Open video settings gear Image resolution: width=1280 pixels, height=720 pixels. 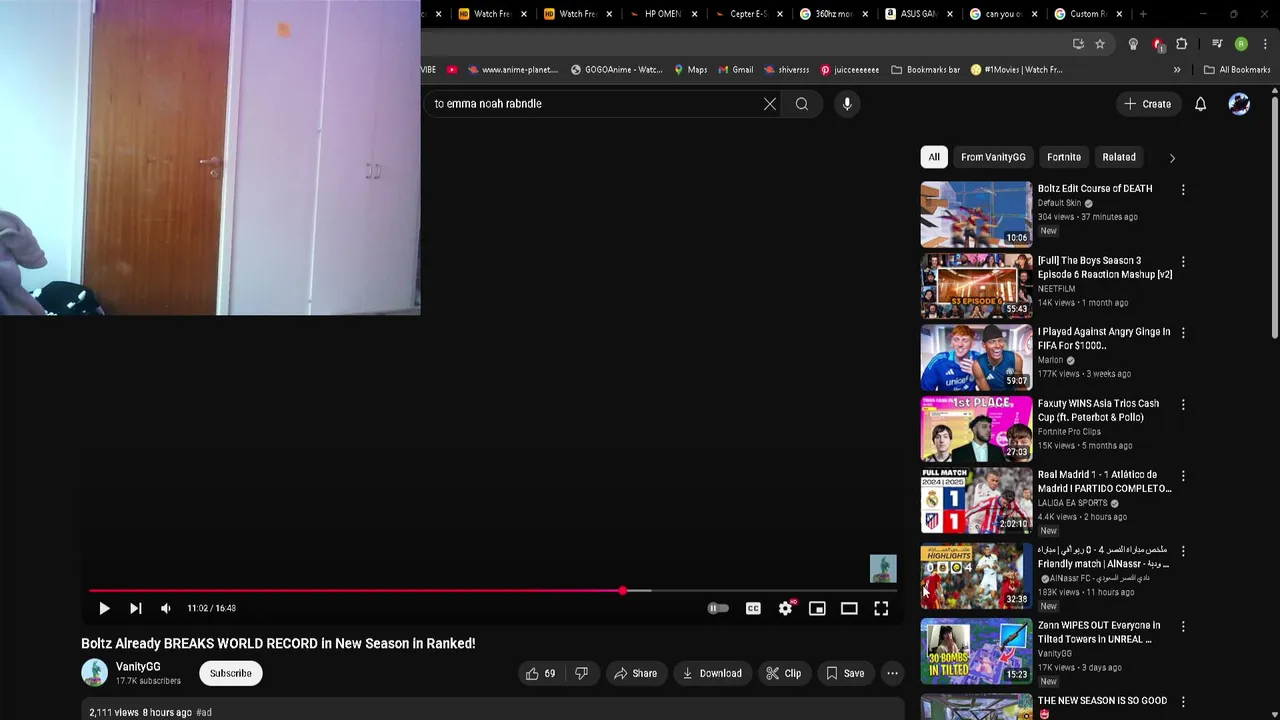[x=786, y=608]
